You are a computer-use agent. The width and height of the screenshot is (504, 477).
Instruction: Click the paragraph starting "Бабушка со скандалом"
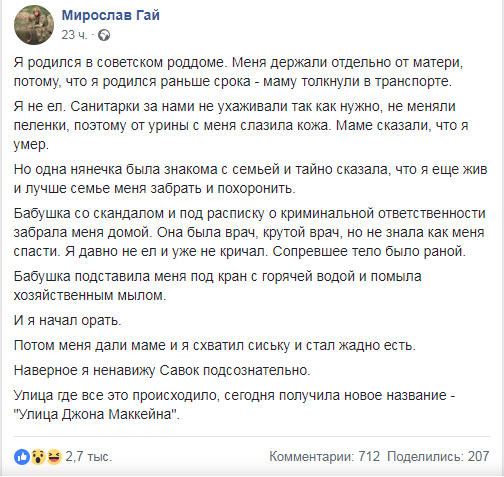(x=249, y=232)
